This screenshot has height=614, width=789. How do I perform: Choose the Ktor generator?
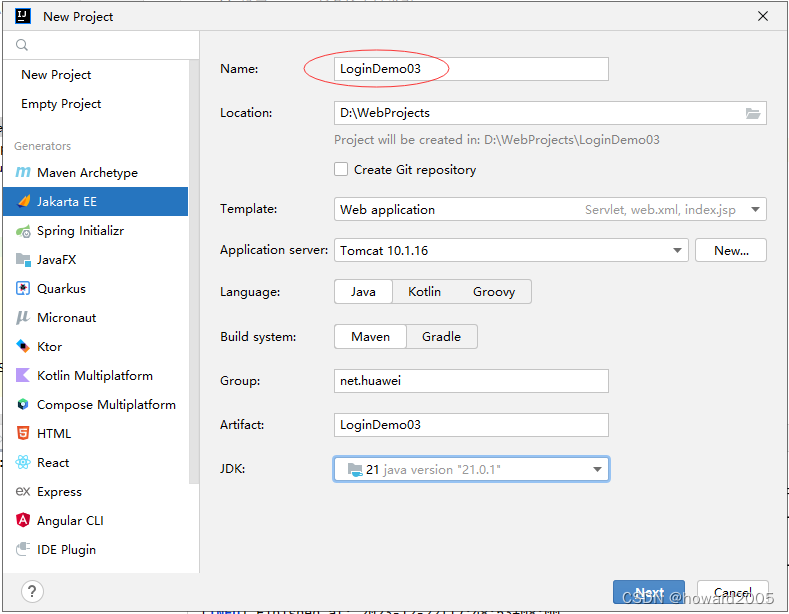(96, 347)
